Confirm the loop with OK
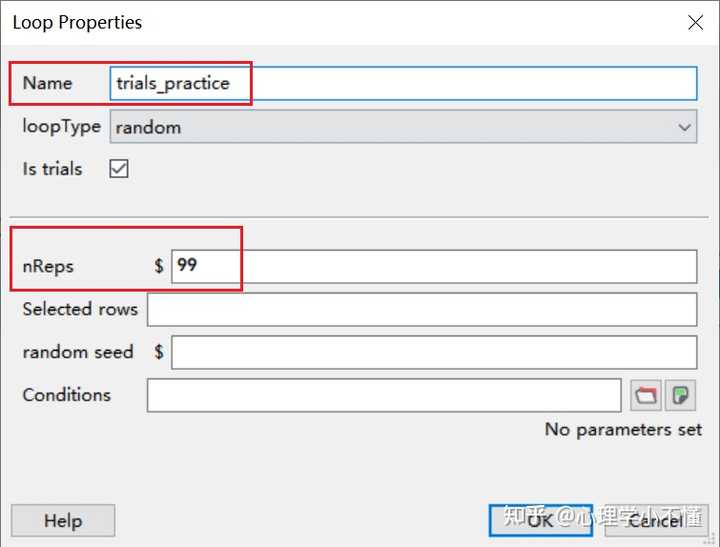 point(540,520)
